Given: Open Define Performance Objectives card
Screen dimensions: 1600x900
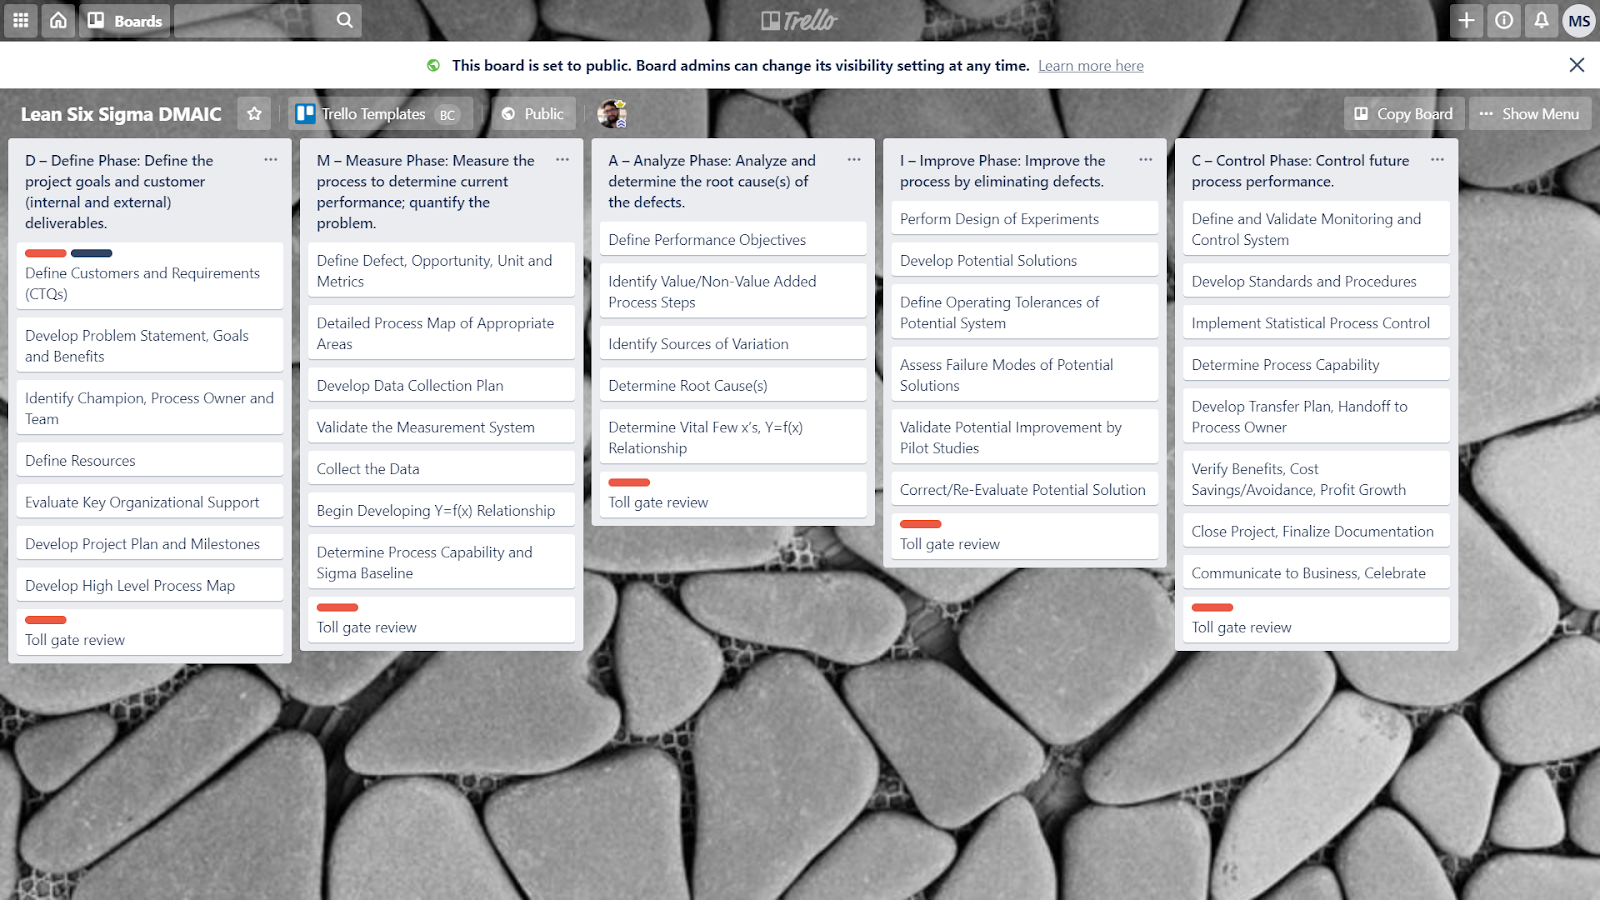Looking at the screenshot, I should [733, 239].
